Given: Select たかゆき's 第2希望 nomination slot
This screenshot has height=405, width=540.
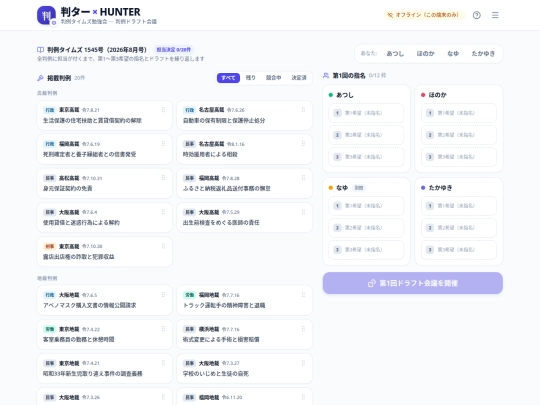Looking at the screenshot, I should tap(459, 228).
